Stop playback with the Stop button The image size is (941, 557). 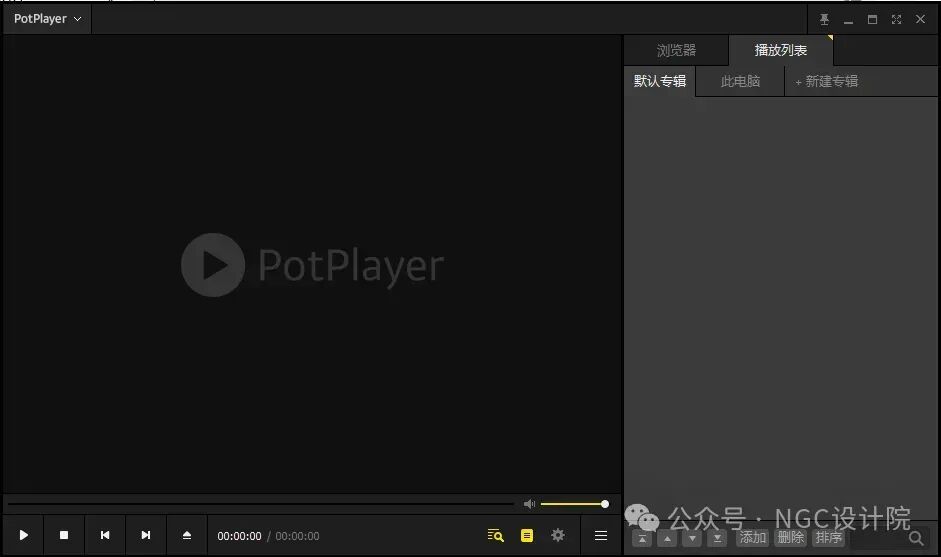coord(64,535)
